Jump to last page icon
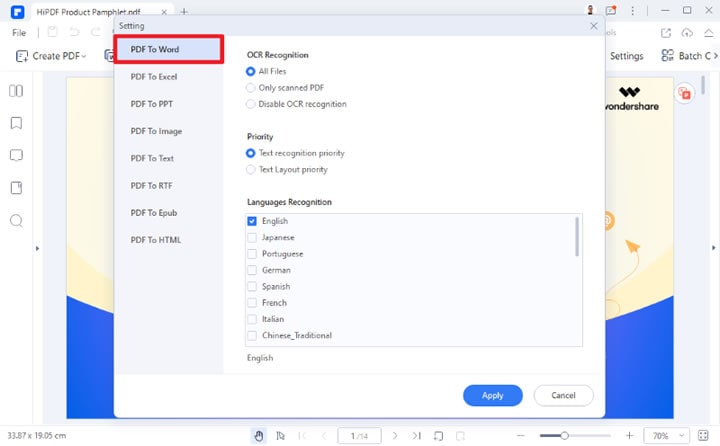720x446 pixels. (x=416, y=436)
